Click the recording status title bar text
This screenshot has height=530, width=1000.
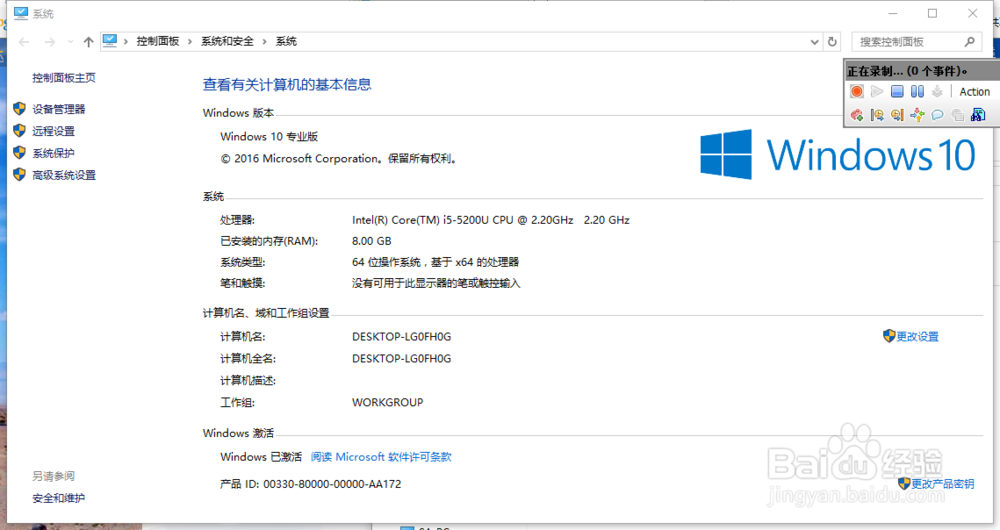pos(906,71)
